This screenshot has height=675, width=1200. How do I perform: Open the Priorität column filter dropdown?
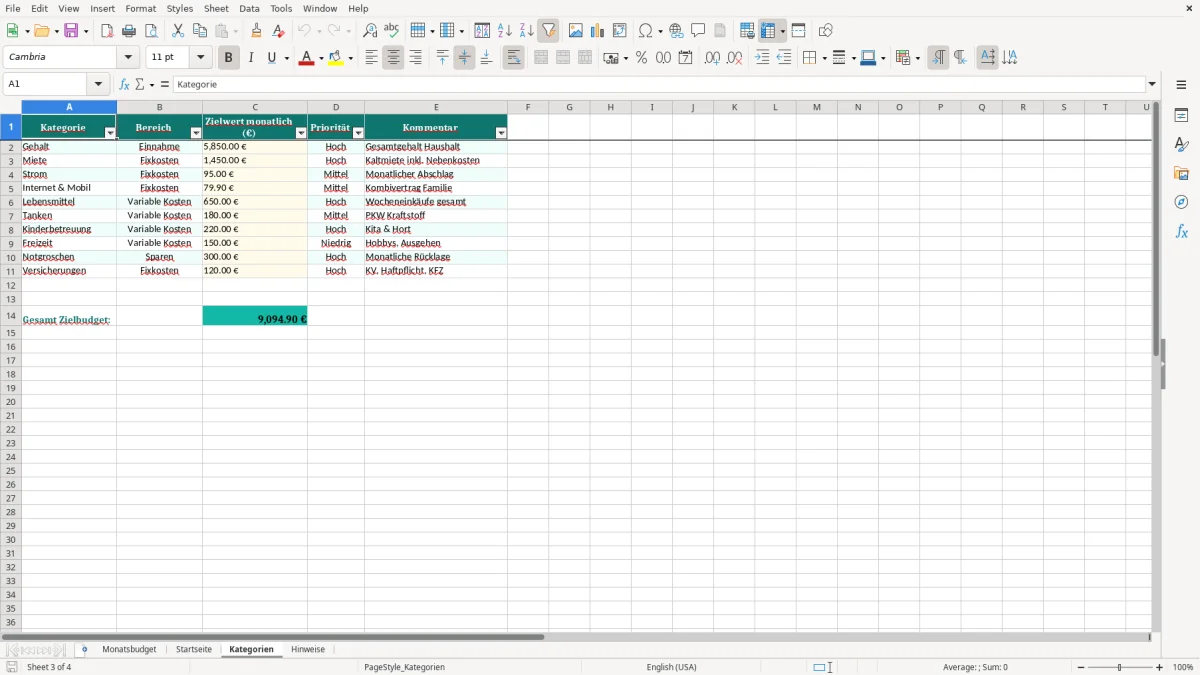[x=358, y=133]
